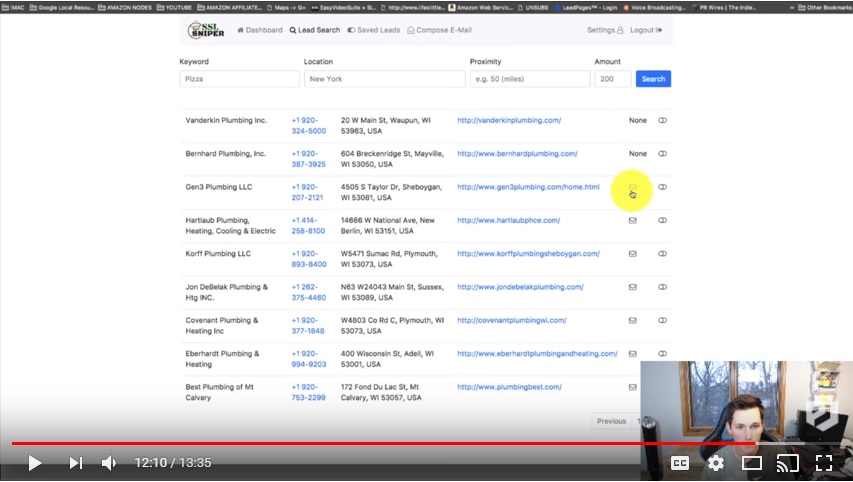
Task: Switch to theater mode
Action: pos(752,463)
